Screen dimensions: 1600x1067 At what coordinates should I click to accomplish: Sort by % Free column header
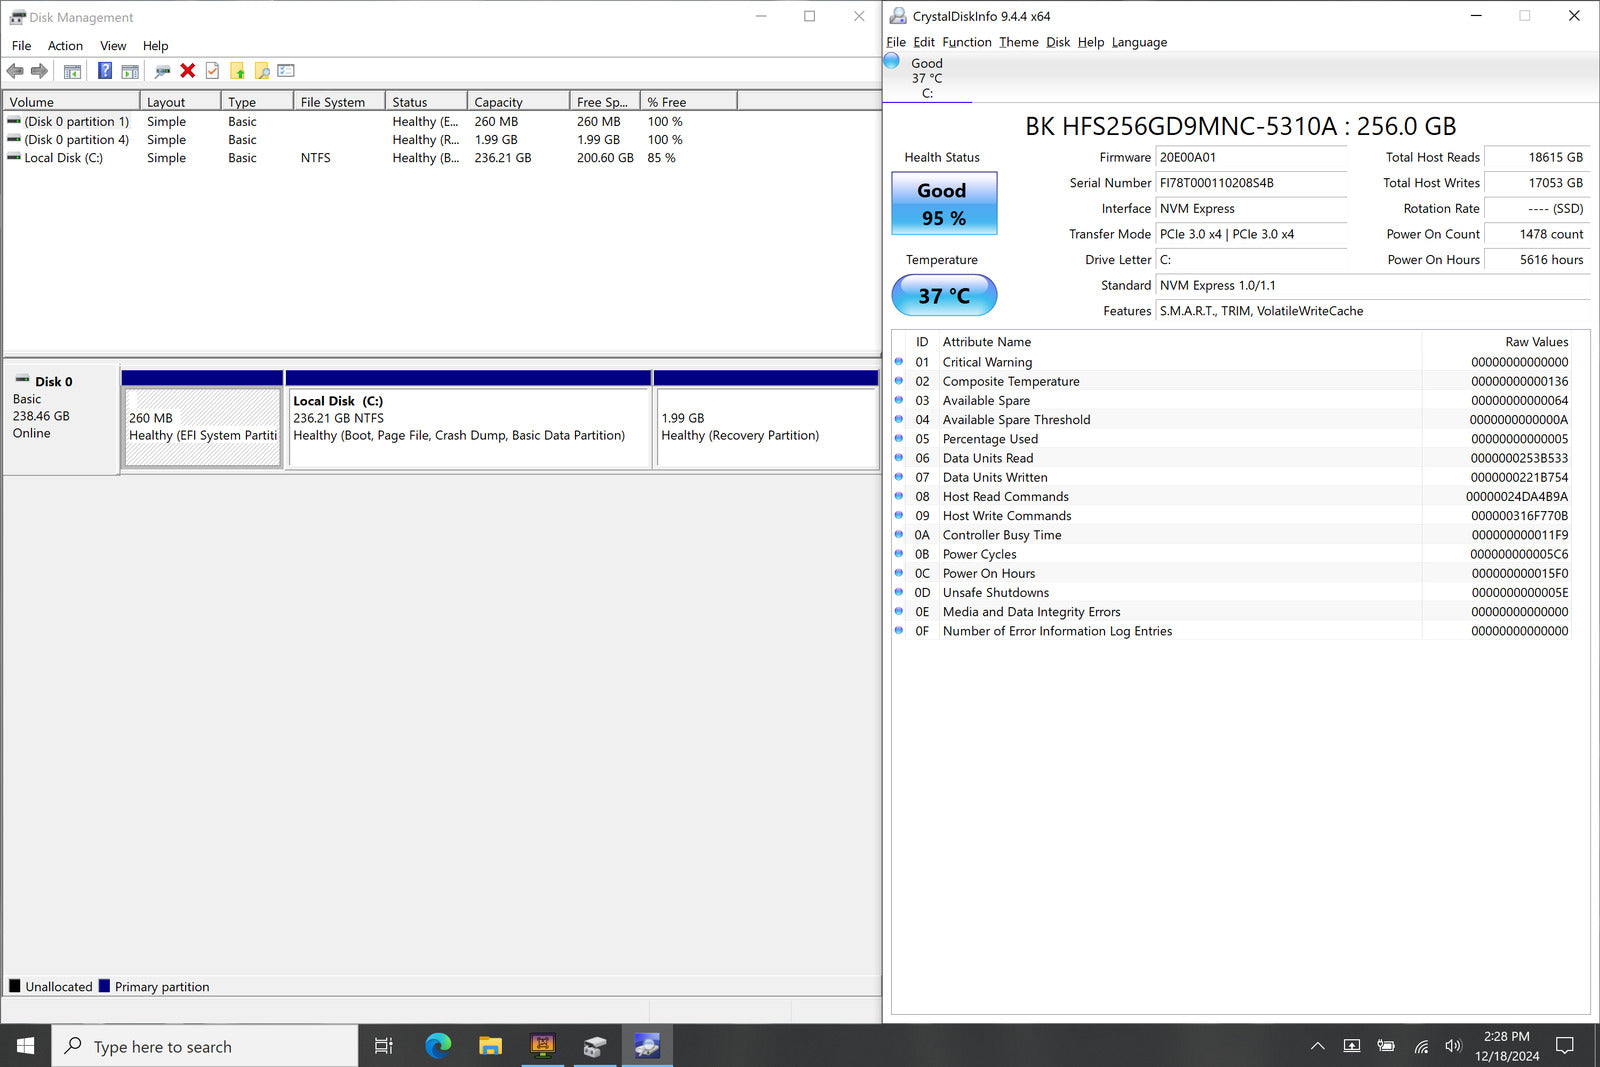coord(688,102)
